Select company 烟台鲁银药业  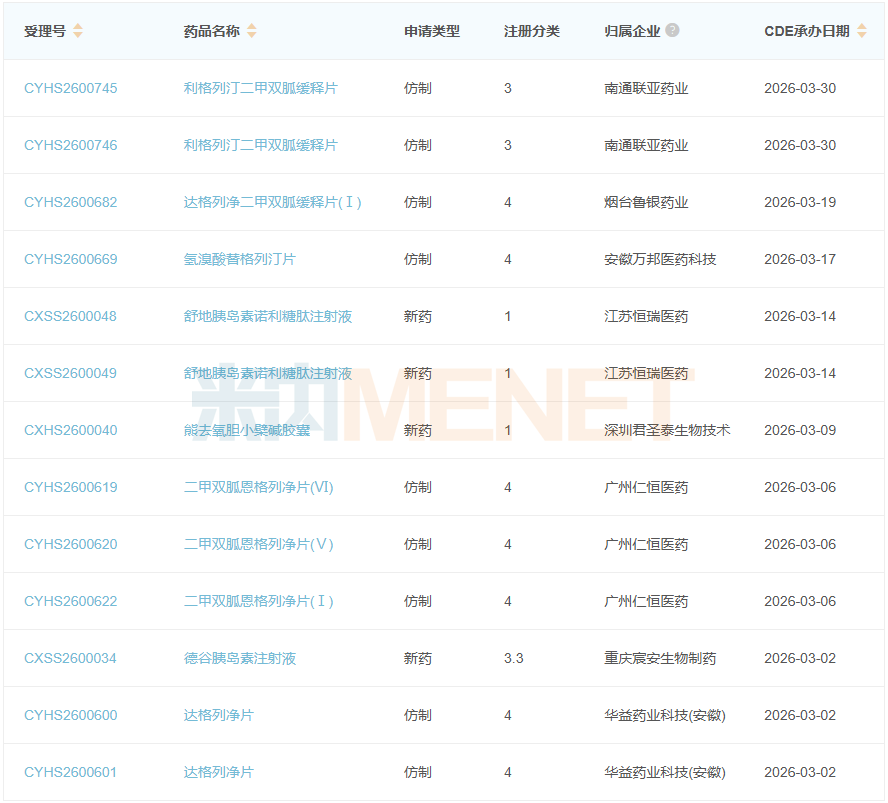coord(646,202)
